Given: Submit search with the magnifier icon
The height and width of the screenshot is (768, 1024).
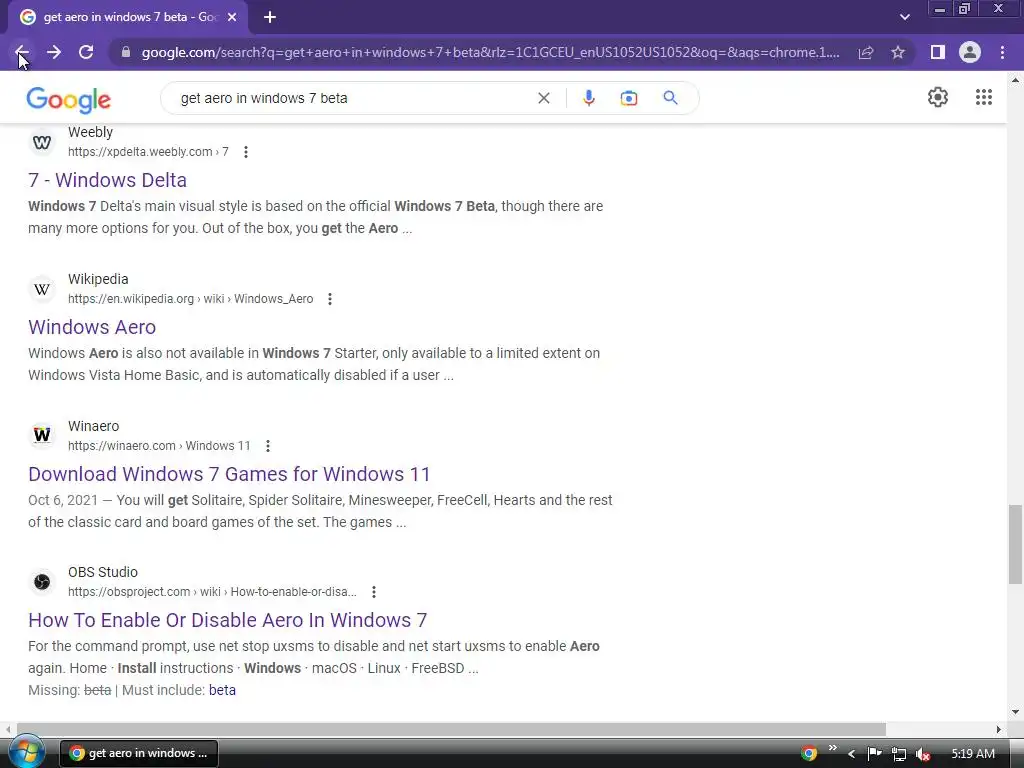Looking at the screenshot, I should (x=671, y=98).
